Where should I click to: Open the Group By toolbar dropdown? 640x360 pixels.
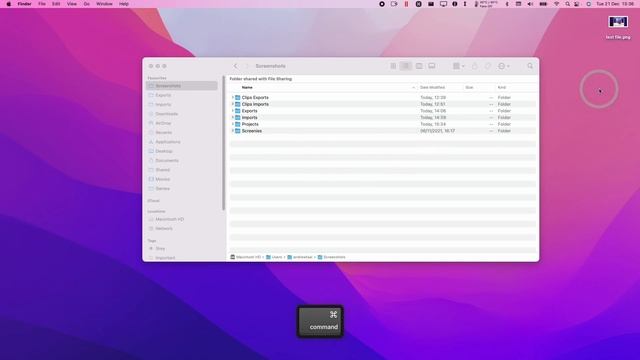[x=458, y=66]
